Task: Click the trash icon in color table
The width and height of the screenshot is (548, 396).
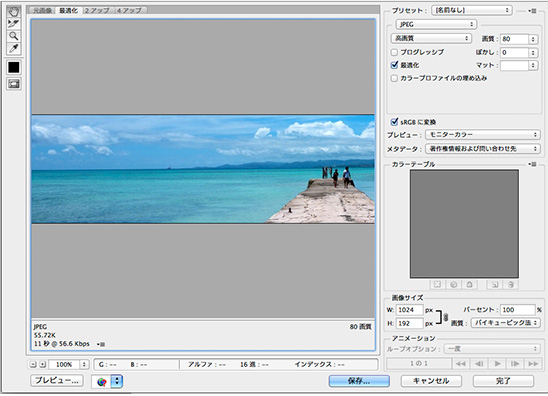Action: tap(511, 285)
